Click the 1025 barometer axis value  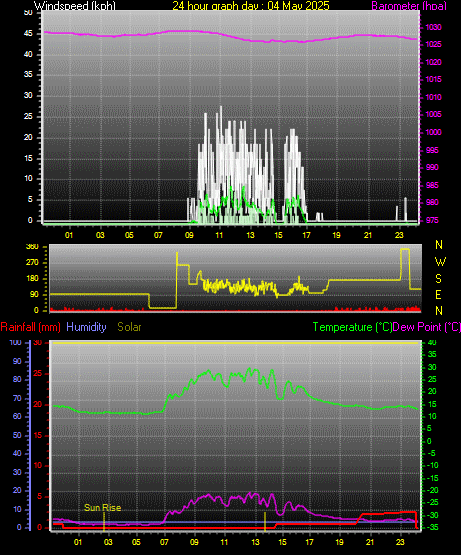433,44
